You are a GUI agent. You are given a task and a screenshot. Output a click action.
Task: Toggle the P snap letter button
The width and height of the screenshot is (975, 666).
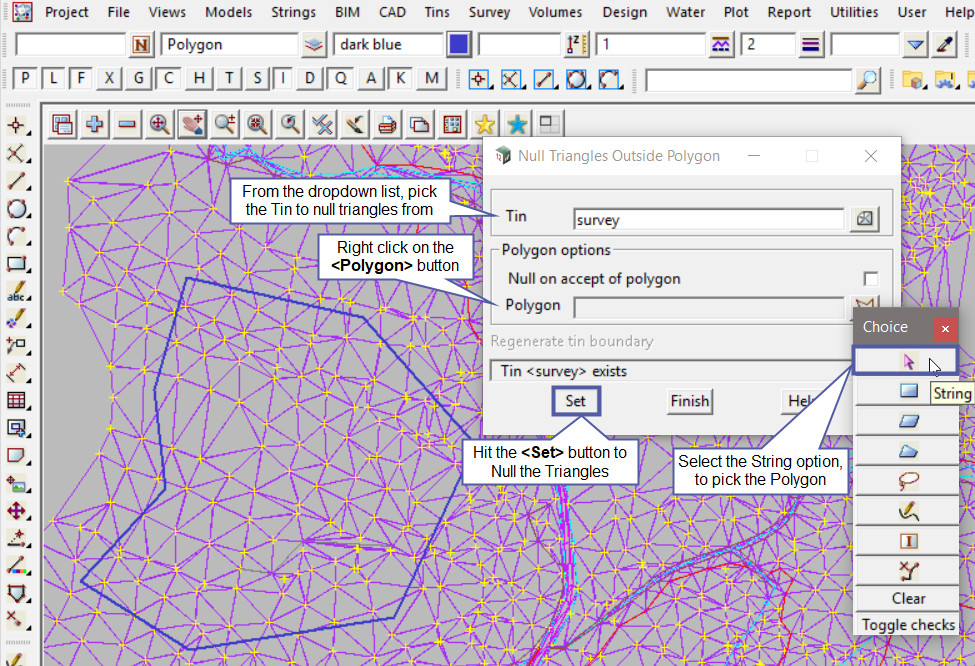[25, 79]
